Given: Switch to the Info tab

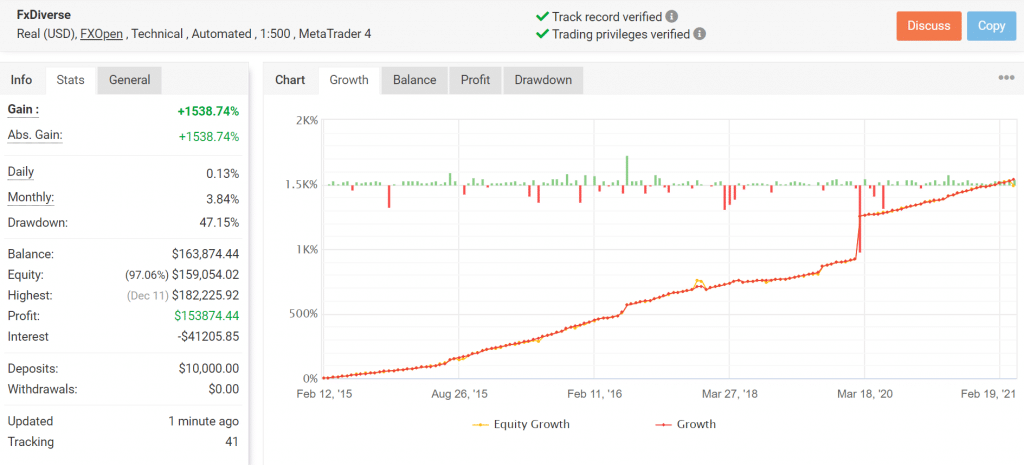Looking at the screenshot, I should (21, 80).
